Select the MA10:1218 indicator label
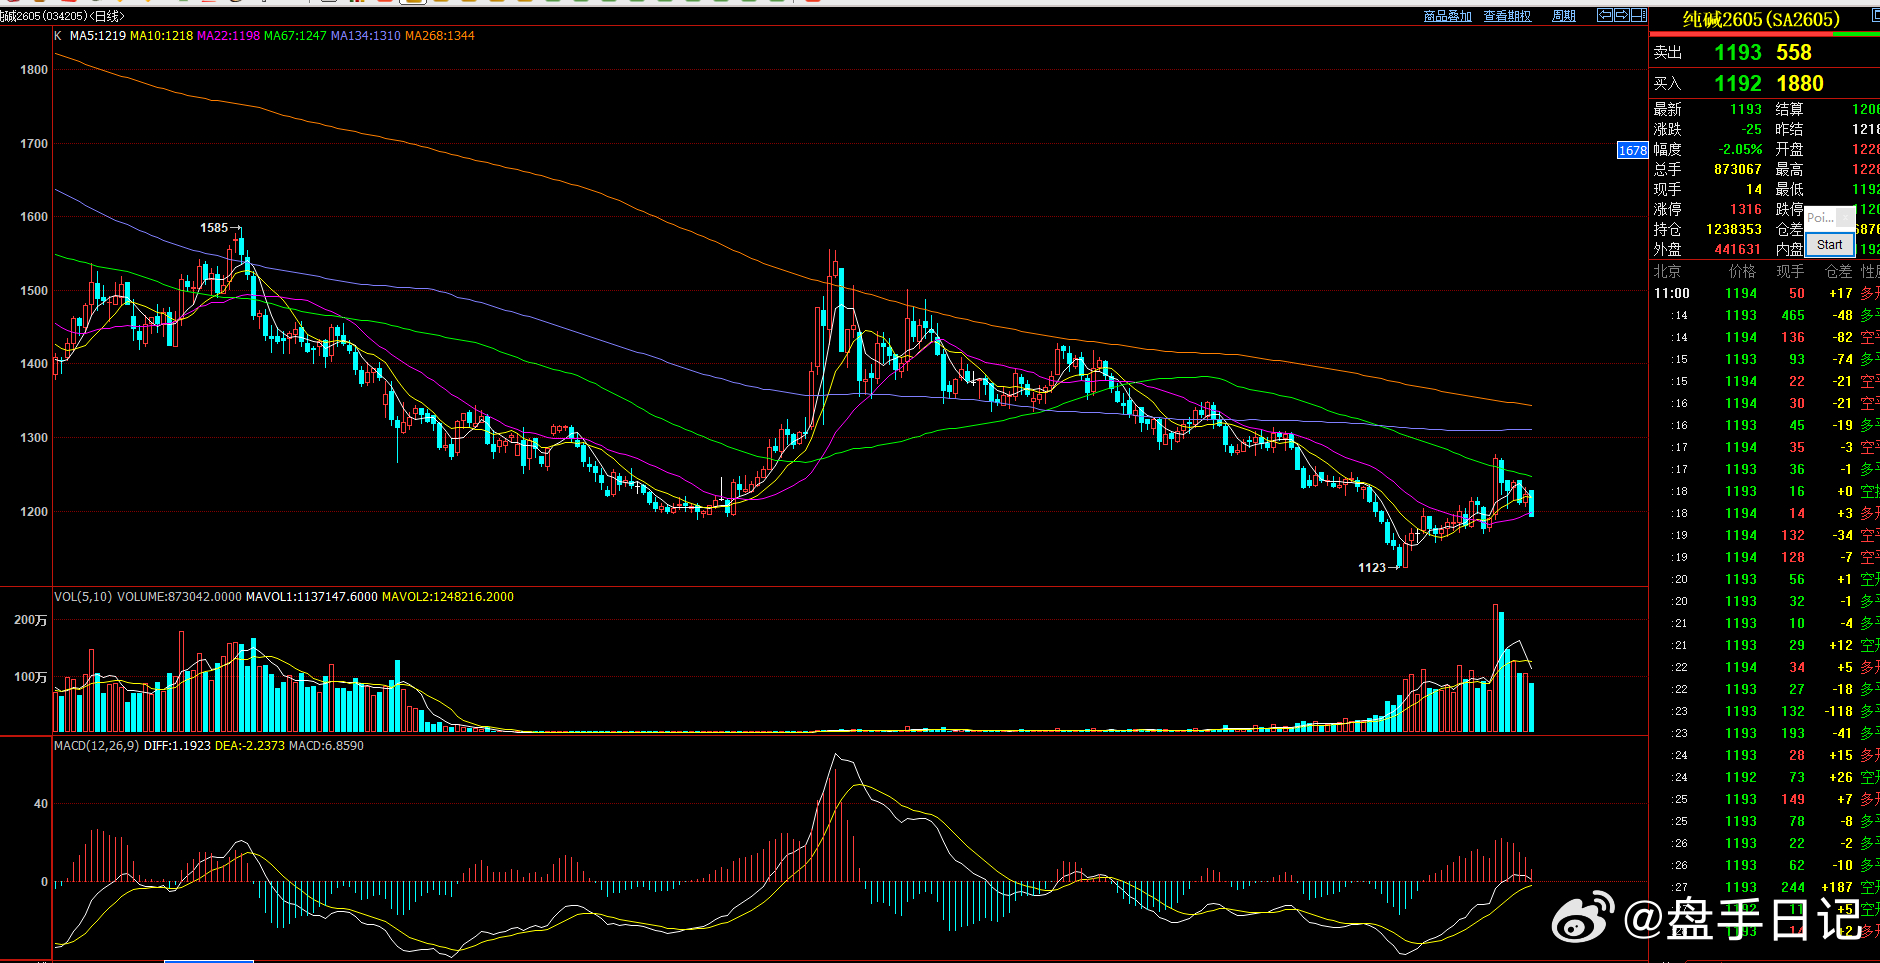This screenshot has height=963, width=1880. (162, 36)
